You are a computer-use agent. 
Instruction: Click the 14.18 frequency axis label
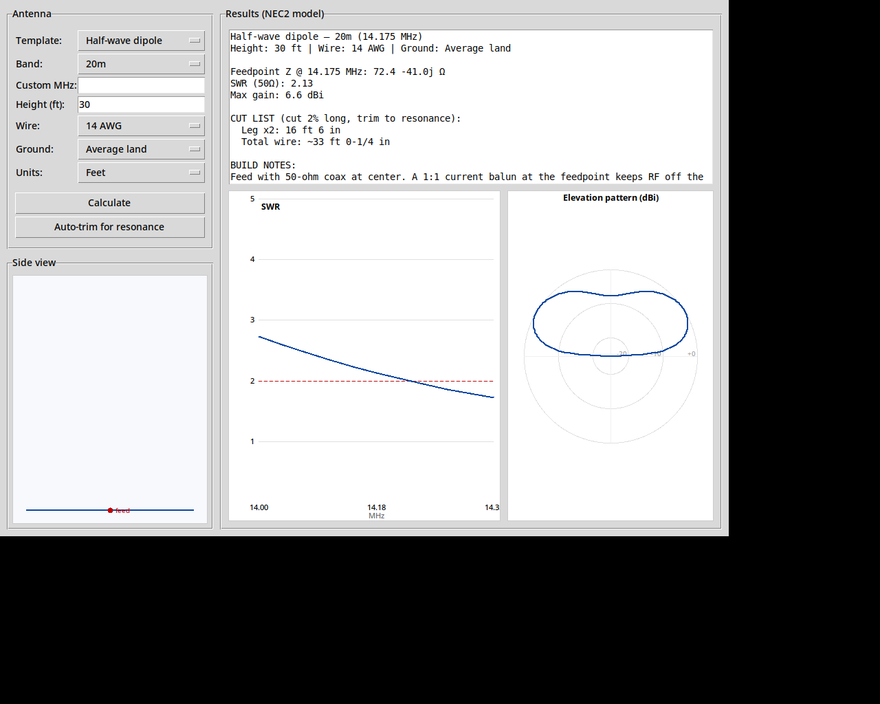click(x=377, y=508)
